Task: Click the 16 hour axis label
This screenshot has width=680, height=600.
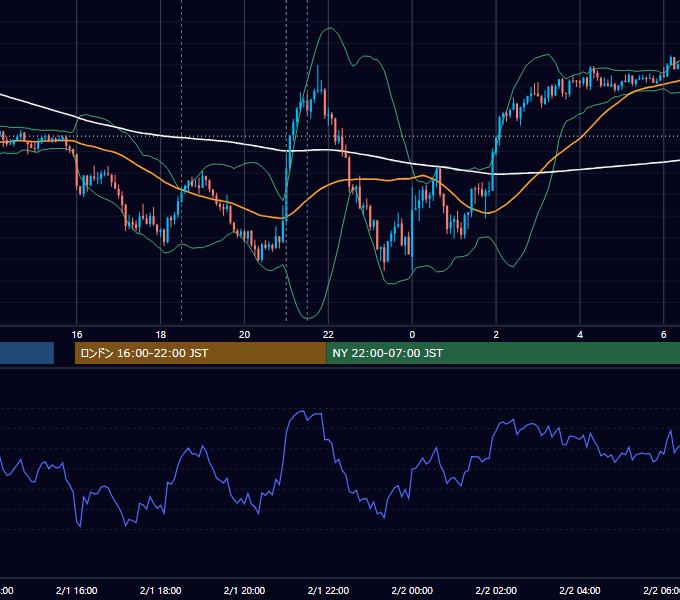Action: pyautogui.click(x=77, y=335)
